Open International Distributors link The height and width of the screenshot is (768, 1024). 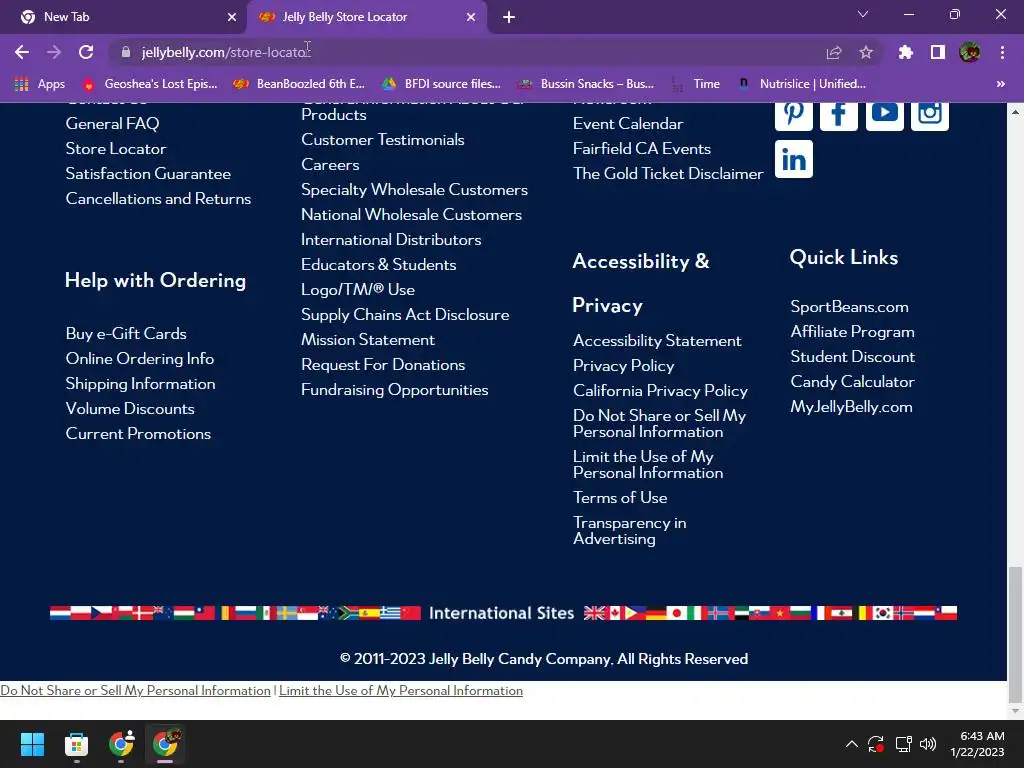point(391,240)
